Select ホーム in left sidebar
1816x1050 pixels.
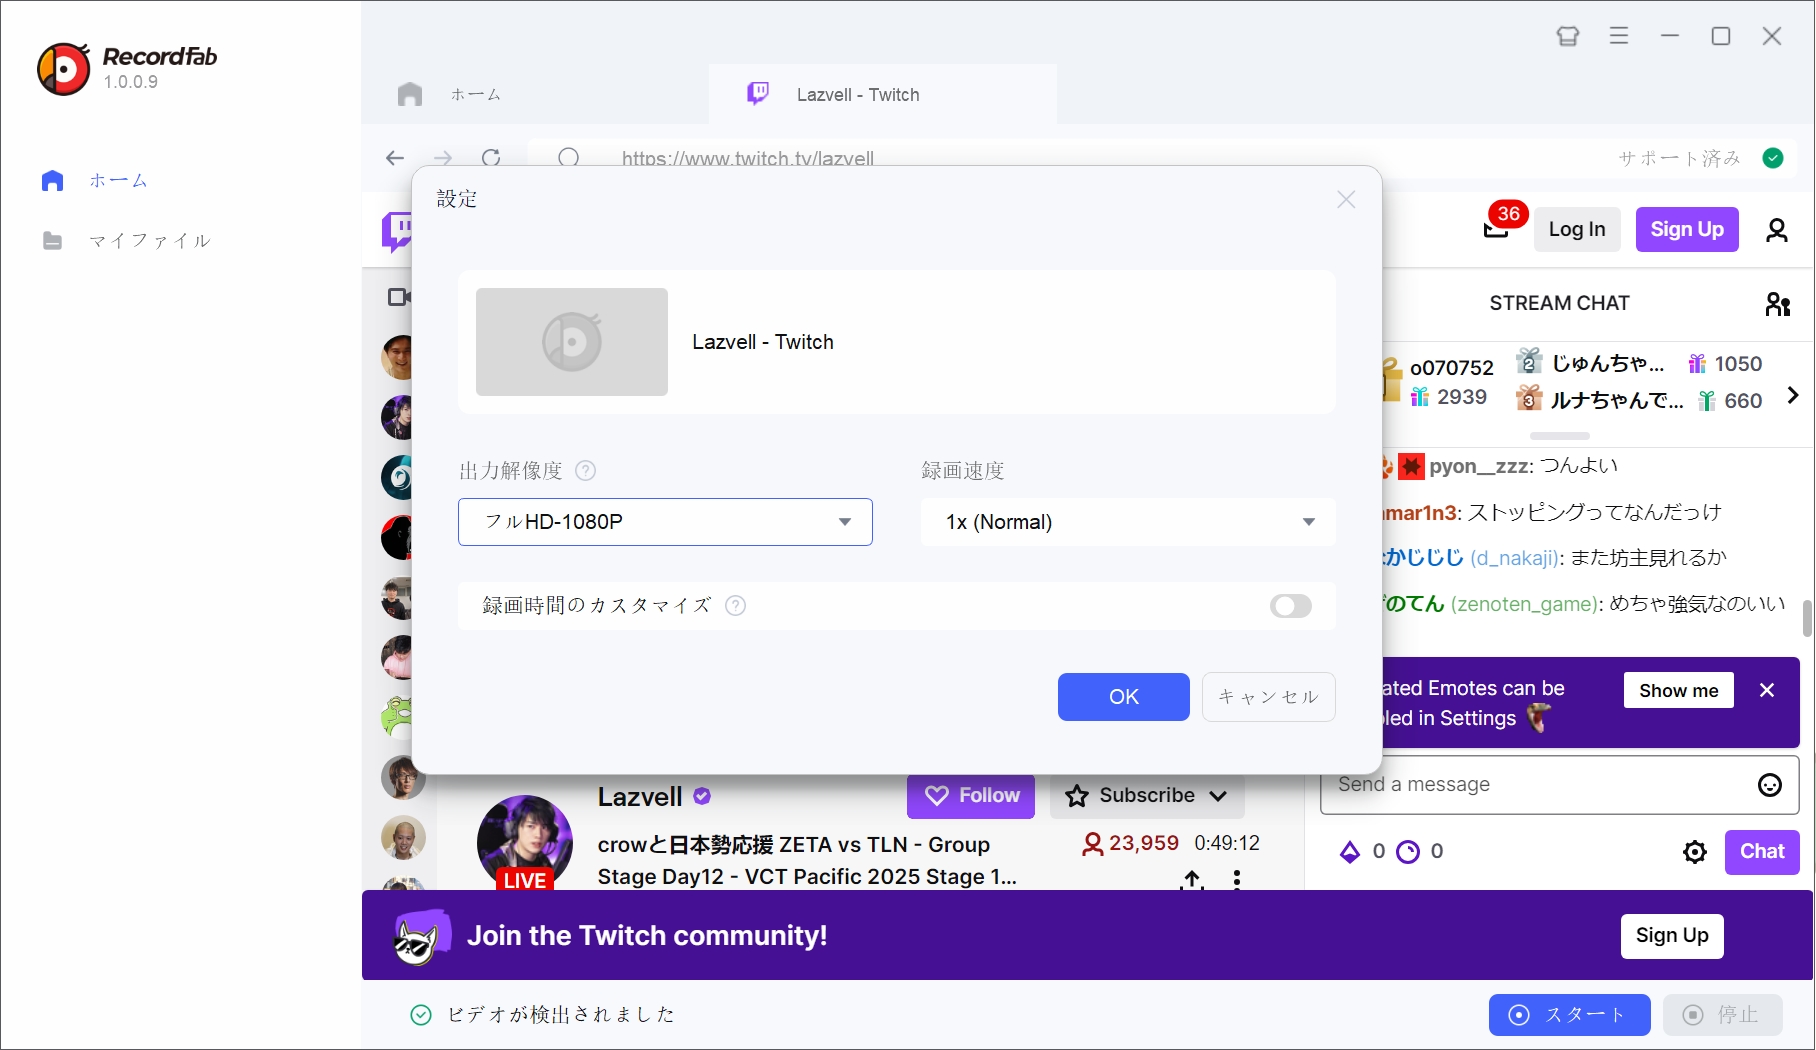pos(119,181)
